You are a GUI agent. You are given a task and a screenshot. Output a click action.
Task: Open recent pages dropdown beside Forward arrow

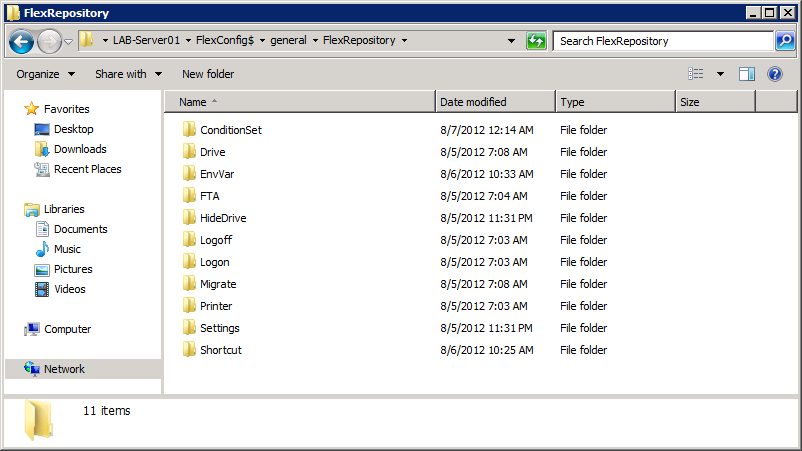point(69,41)
